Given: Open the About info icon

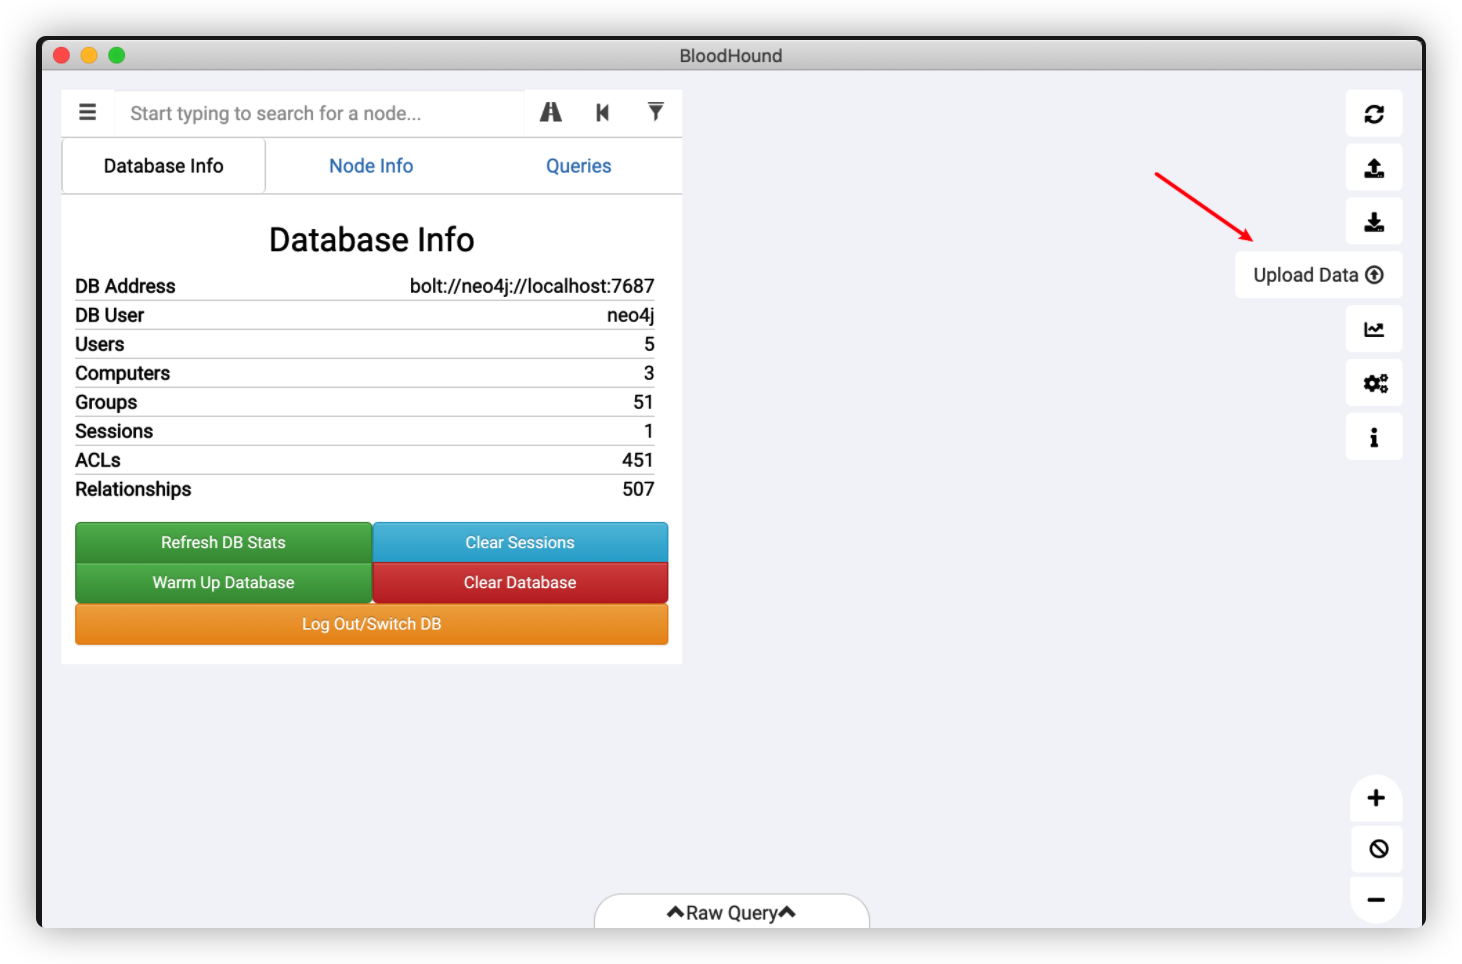Looking at the screenshot, I should click(1374, 437).
